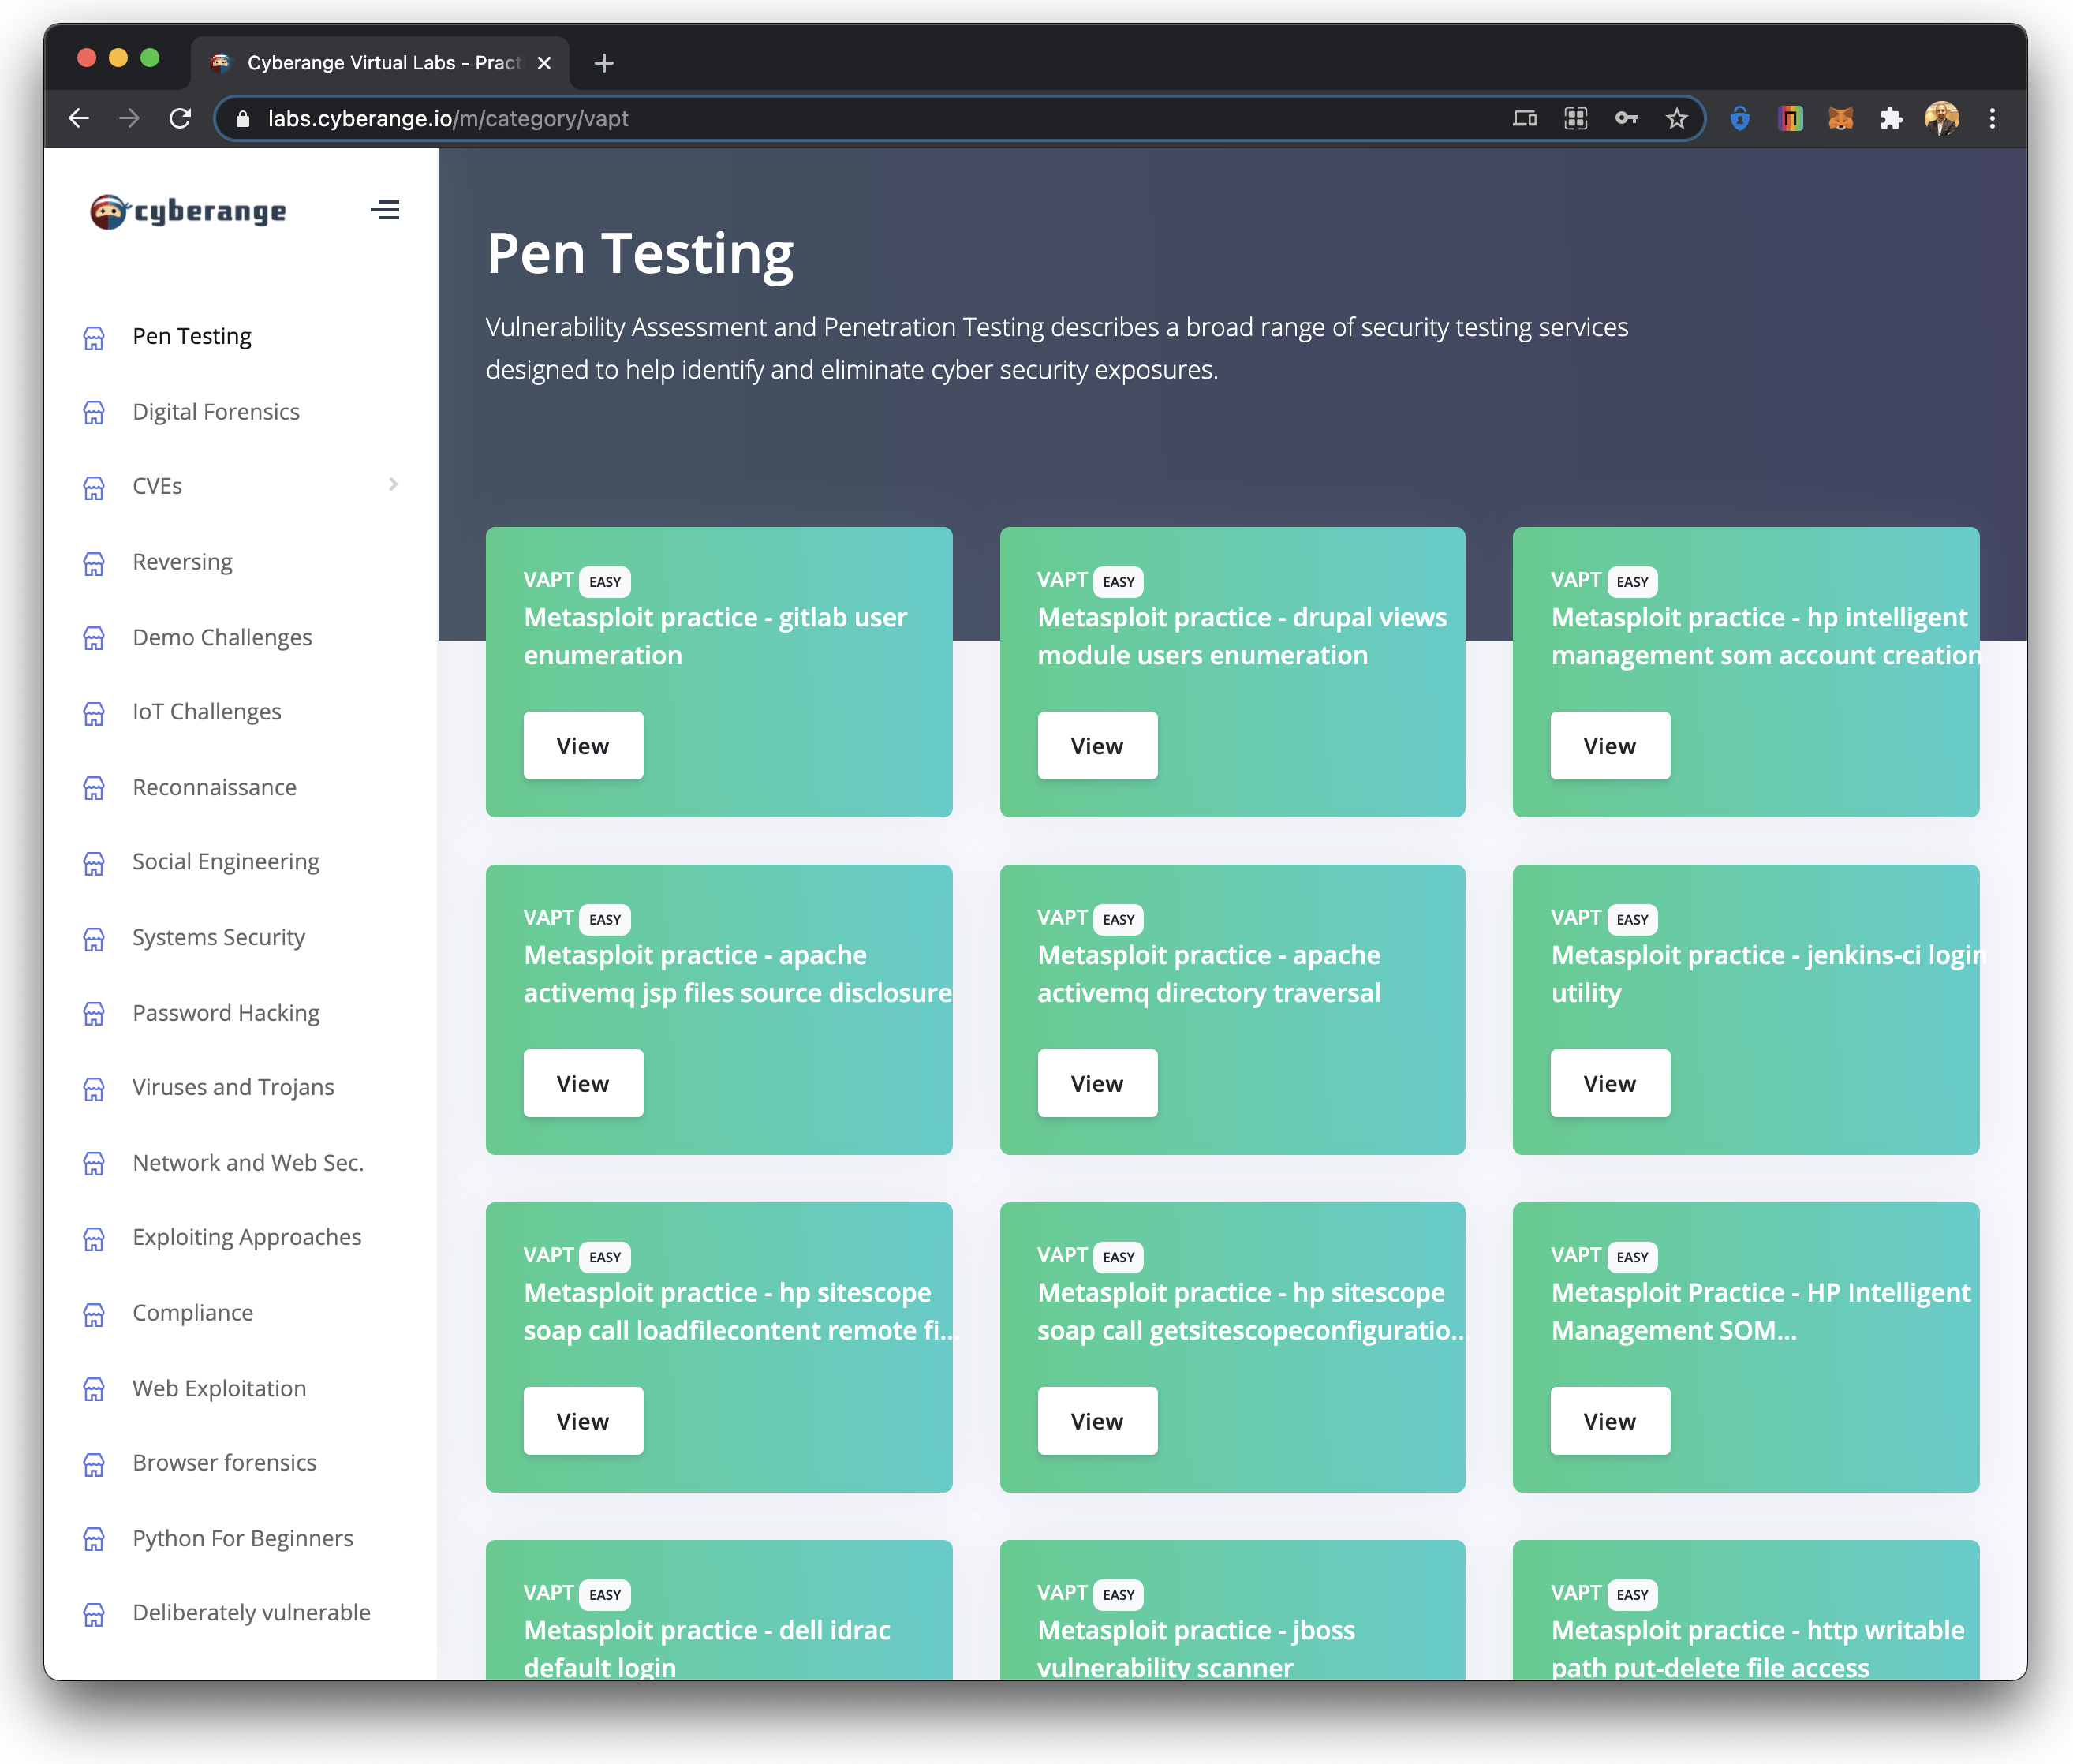Click the browser profile avatar
This screenshot has height=1764, width=2073.
(x=1941, y=119)
